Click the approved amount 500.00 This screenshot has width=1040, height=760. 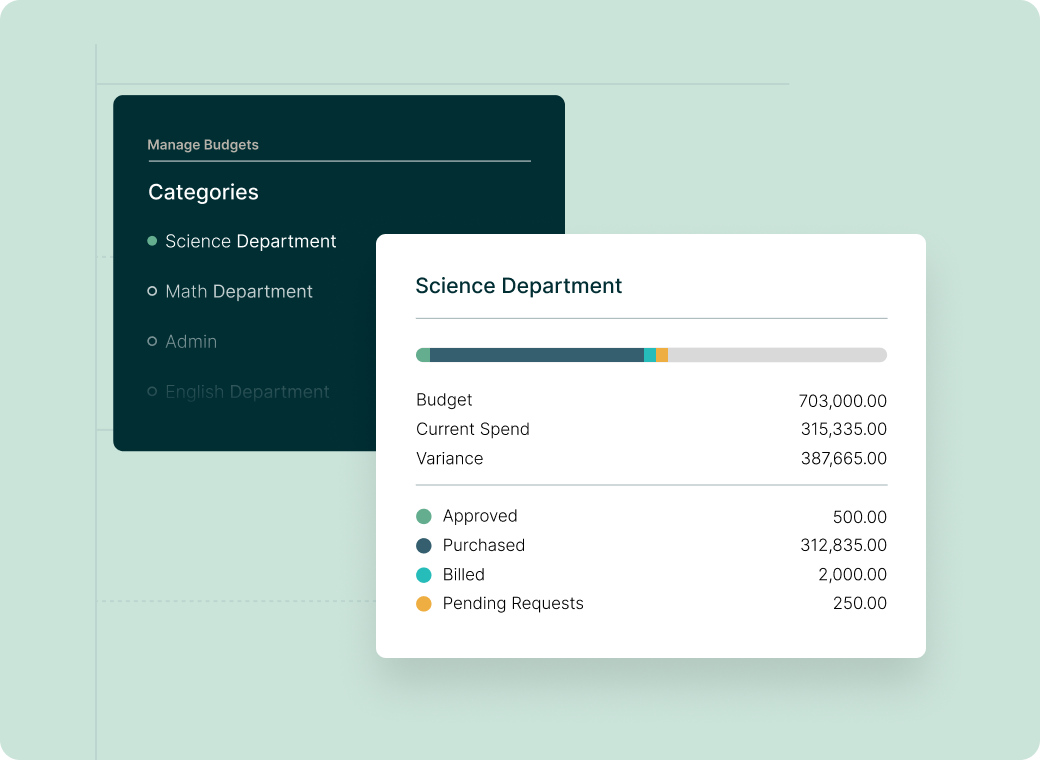click(x=860, y=517)
